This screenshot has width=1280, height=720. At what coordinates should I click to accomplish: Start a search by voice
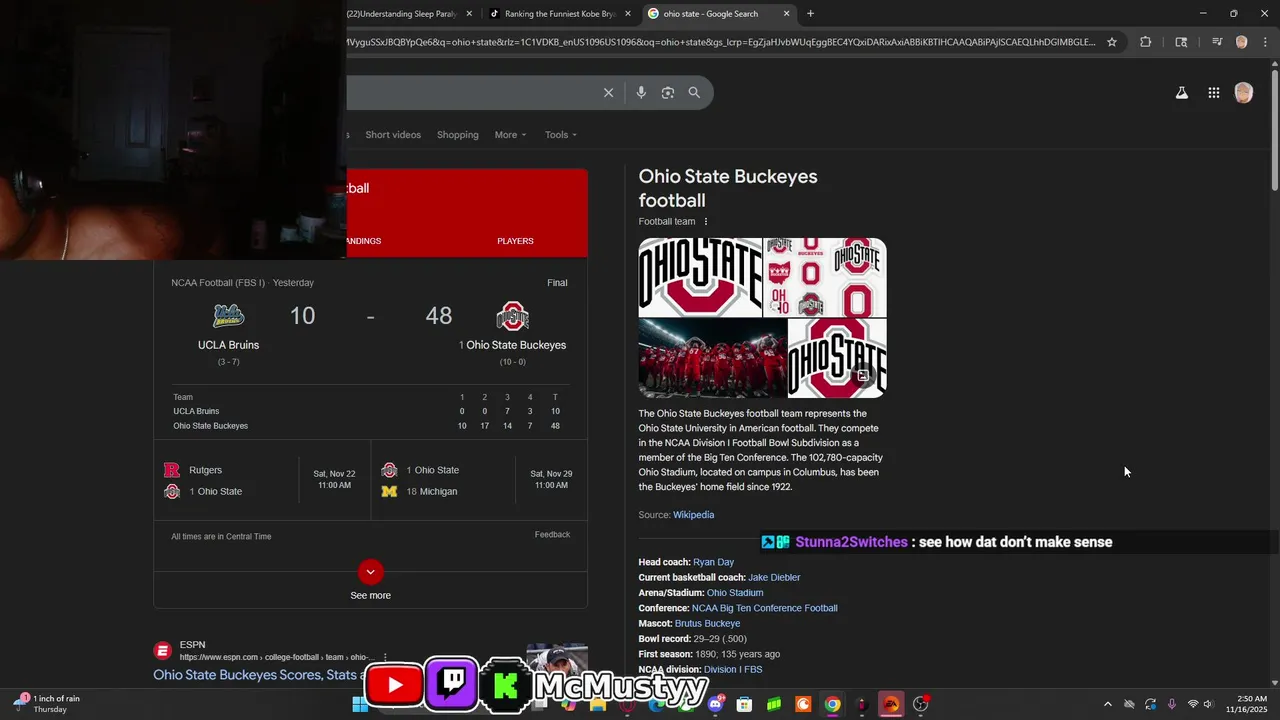point(641,93)
